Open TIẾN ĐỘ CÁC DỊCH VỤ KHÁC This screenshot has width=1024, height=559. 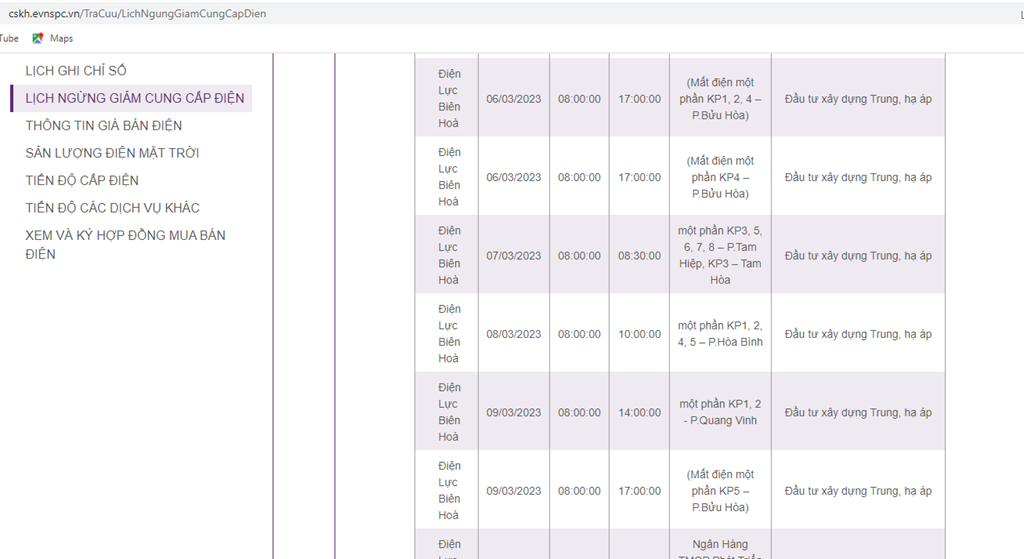[x=112, y=208]
